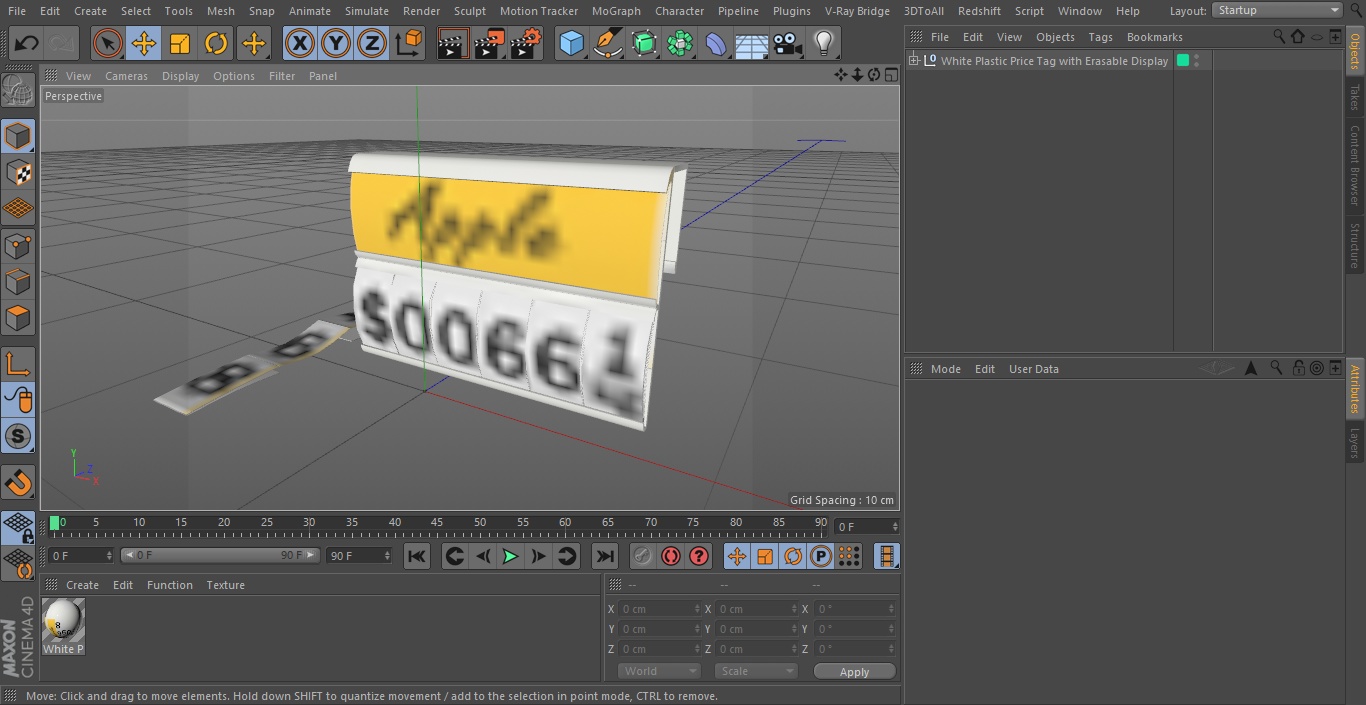This screenshot has height=705, width=1366.
Task: Switch to Model mode
Action: 18,137
